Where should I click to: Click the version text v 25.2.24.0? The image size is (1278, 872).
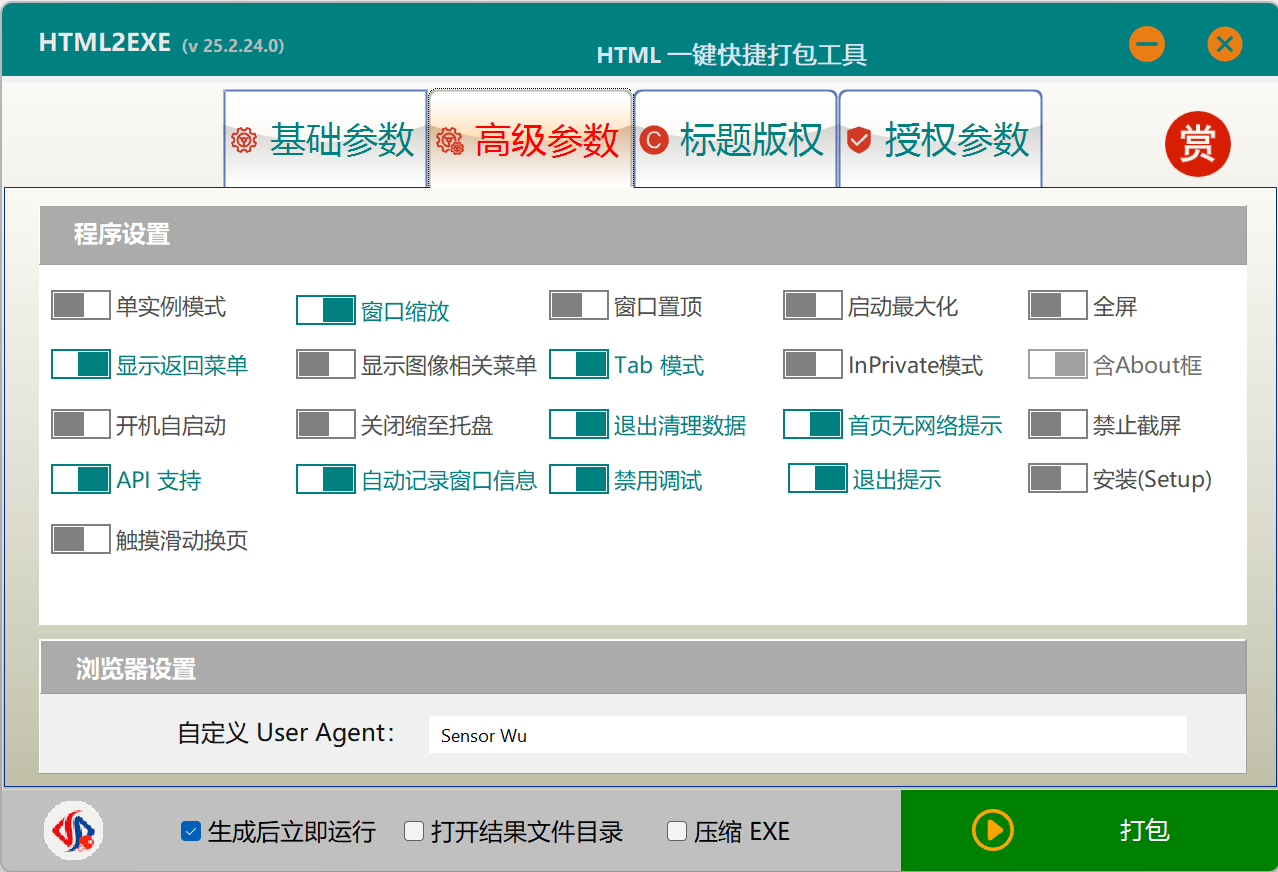pyautogui.click(x=233, y=46)
